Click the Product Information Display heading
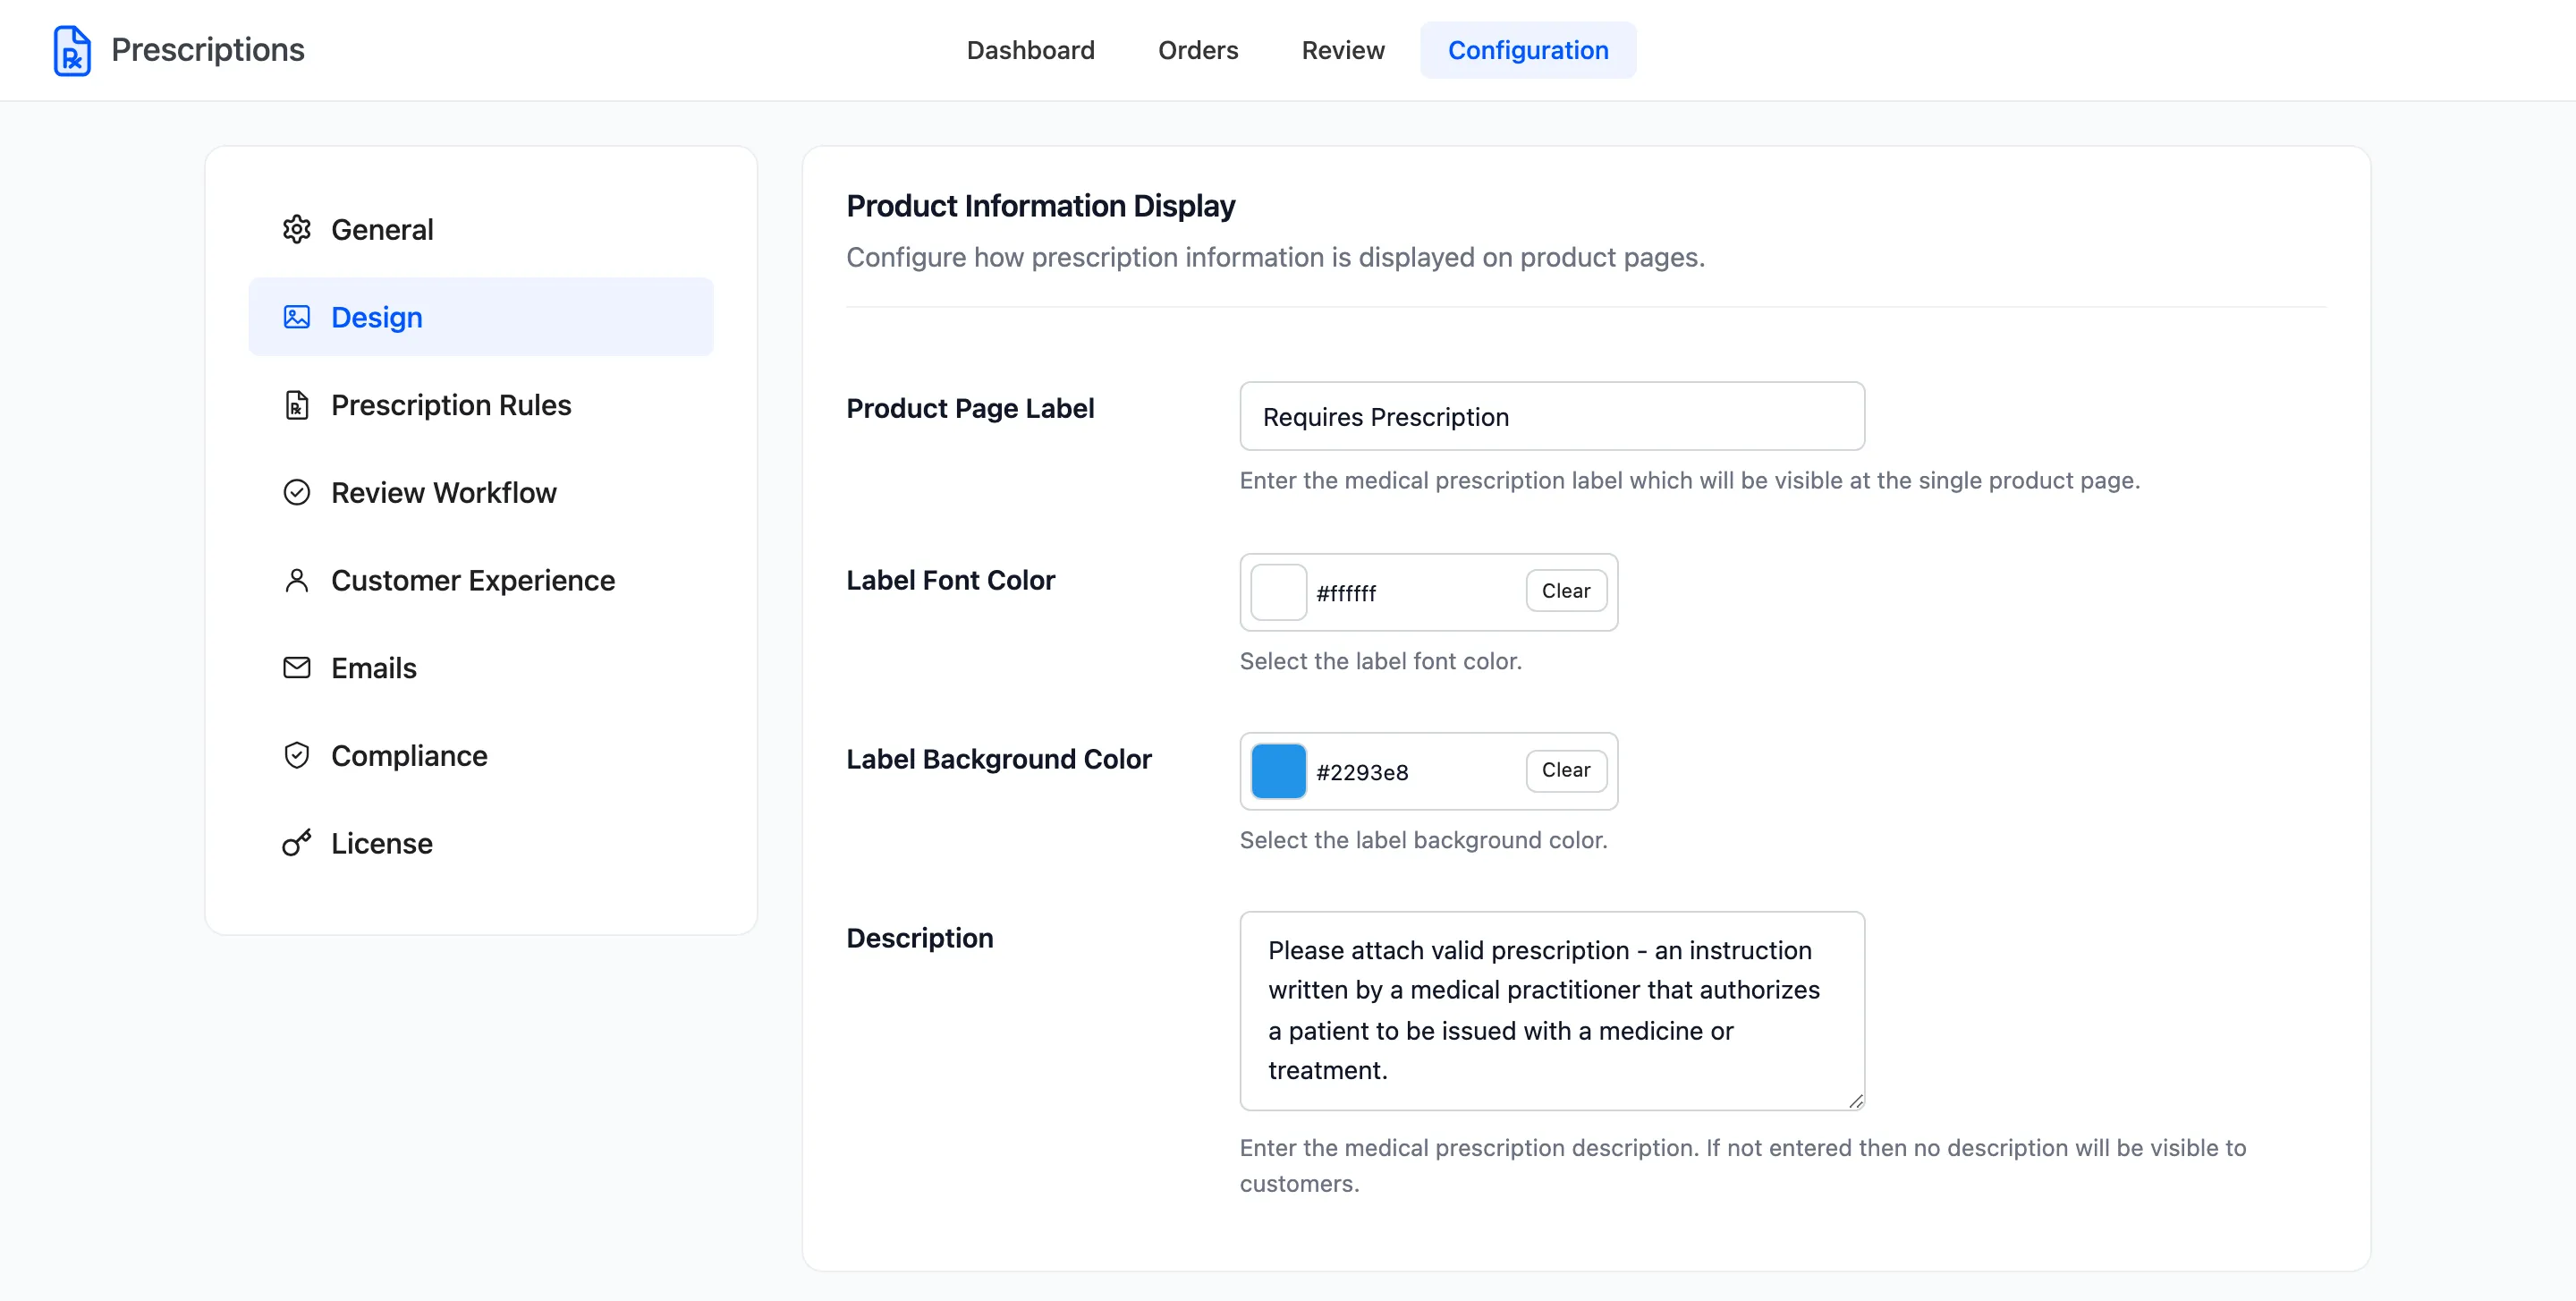Screen dimensions: 2576x1301 coord(1041,206)
